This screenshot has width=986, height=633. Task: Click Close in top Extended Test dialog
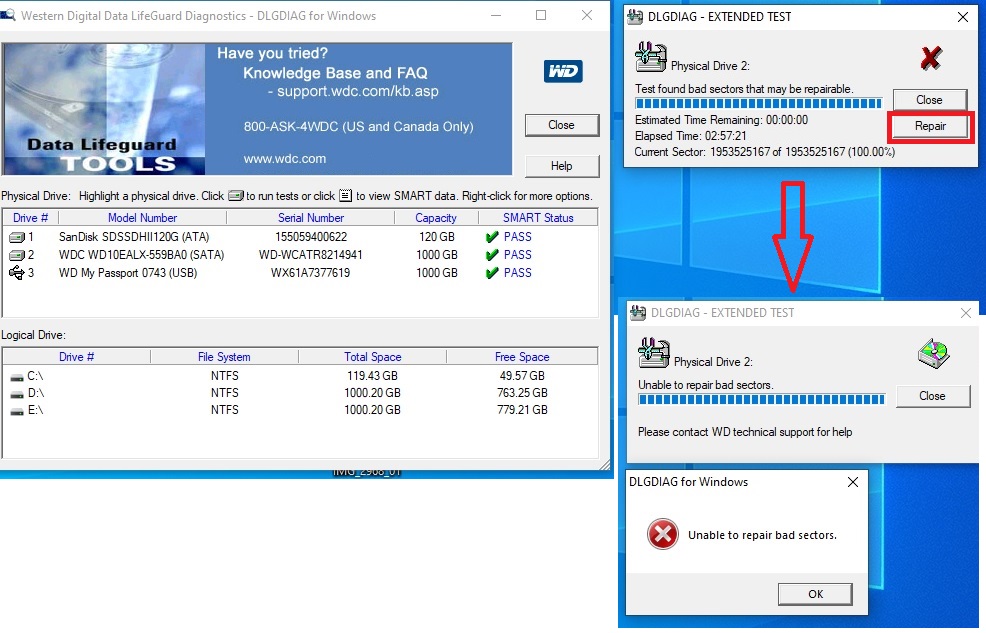(x=929, y=100)
